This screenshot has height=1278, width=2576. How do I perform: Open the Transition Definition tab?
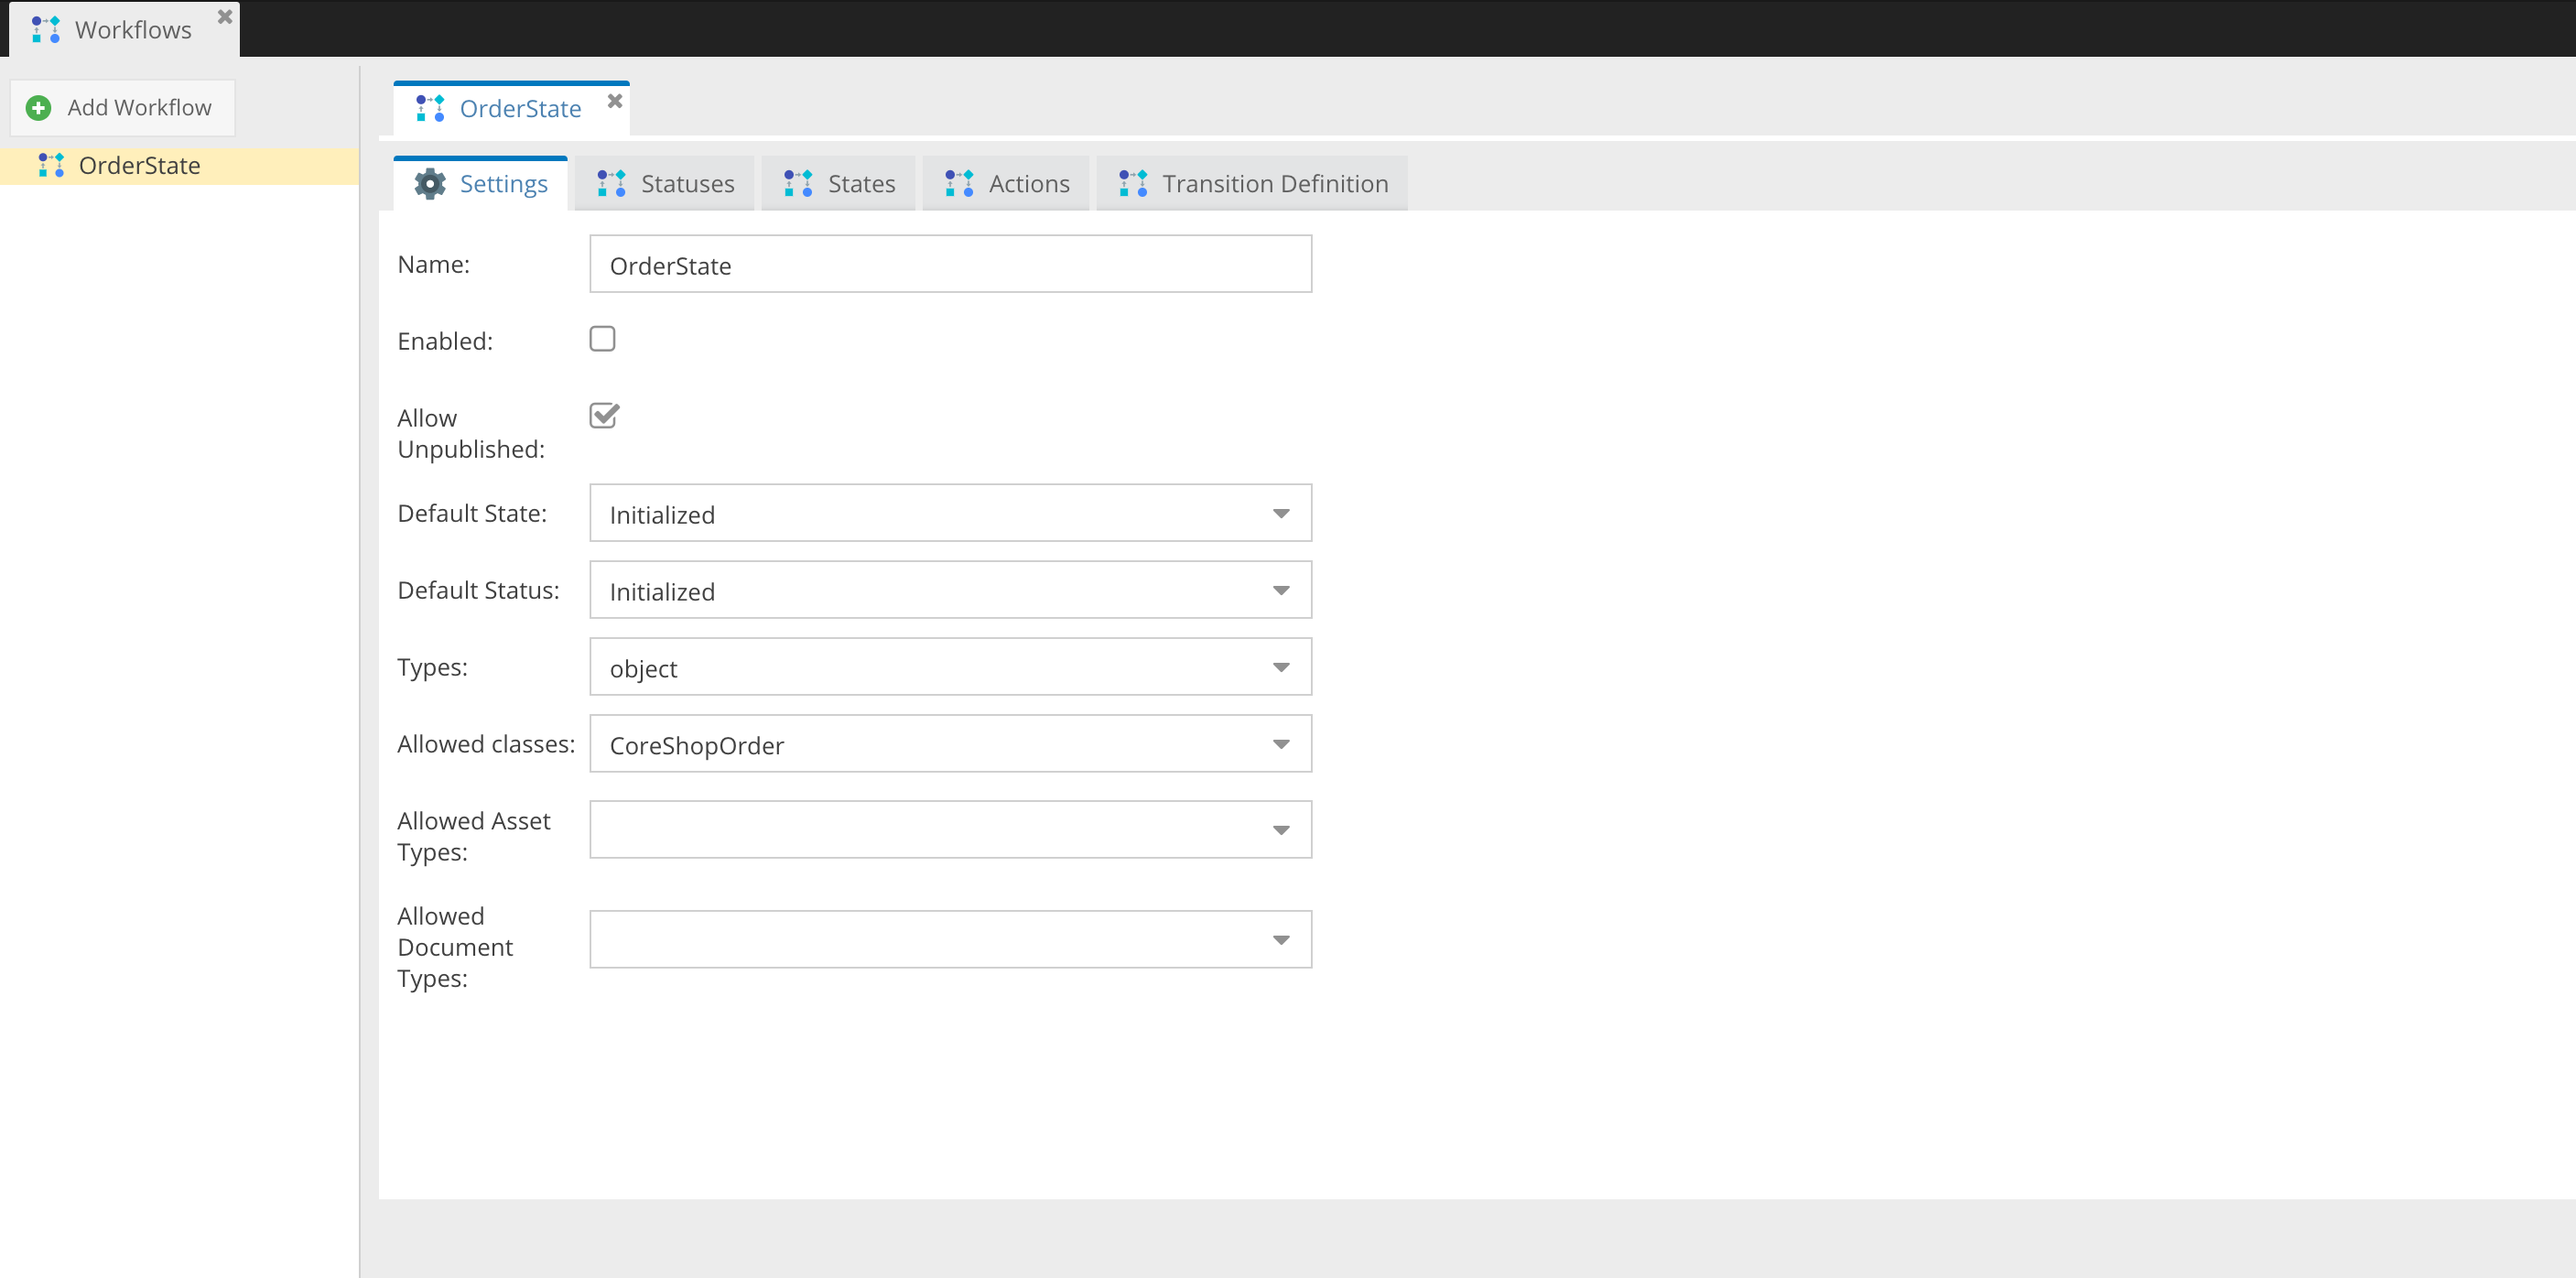(1274, 184)
